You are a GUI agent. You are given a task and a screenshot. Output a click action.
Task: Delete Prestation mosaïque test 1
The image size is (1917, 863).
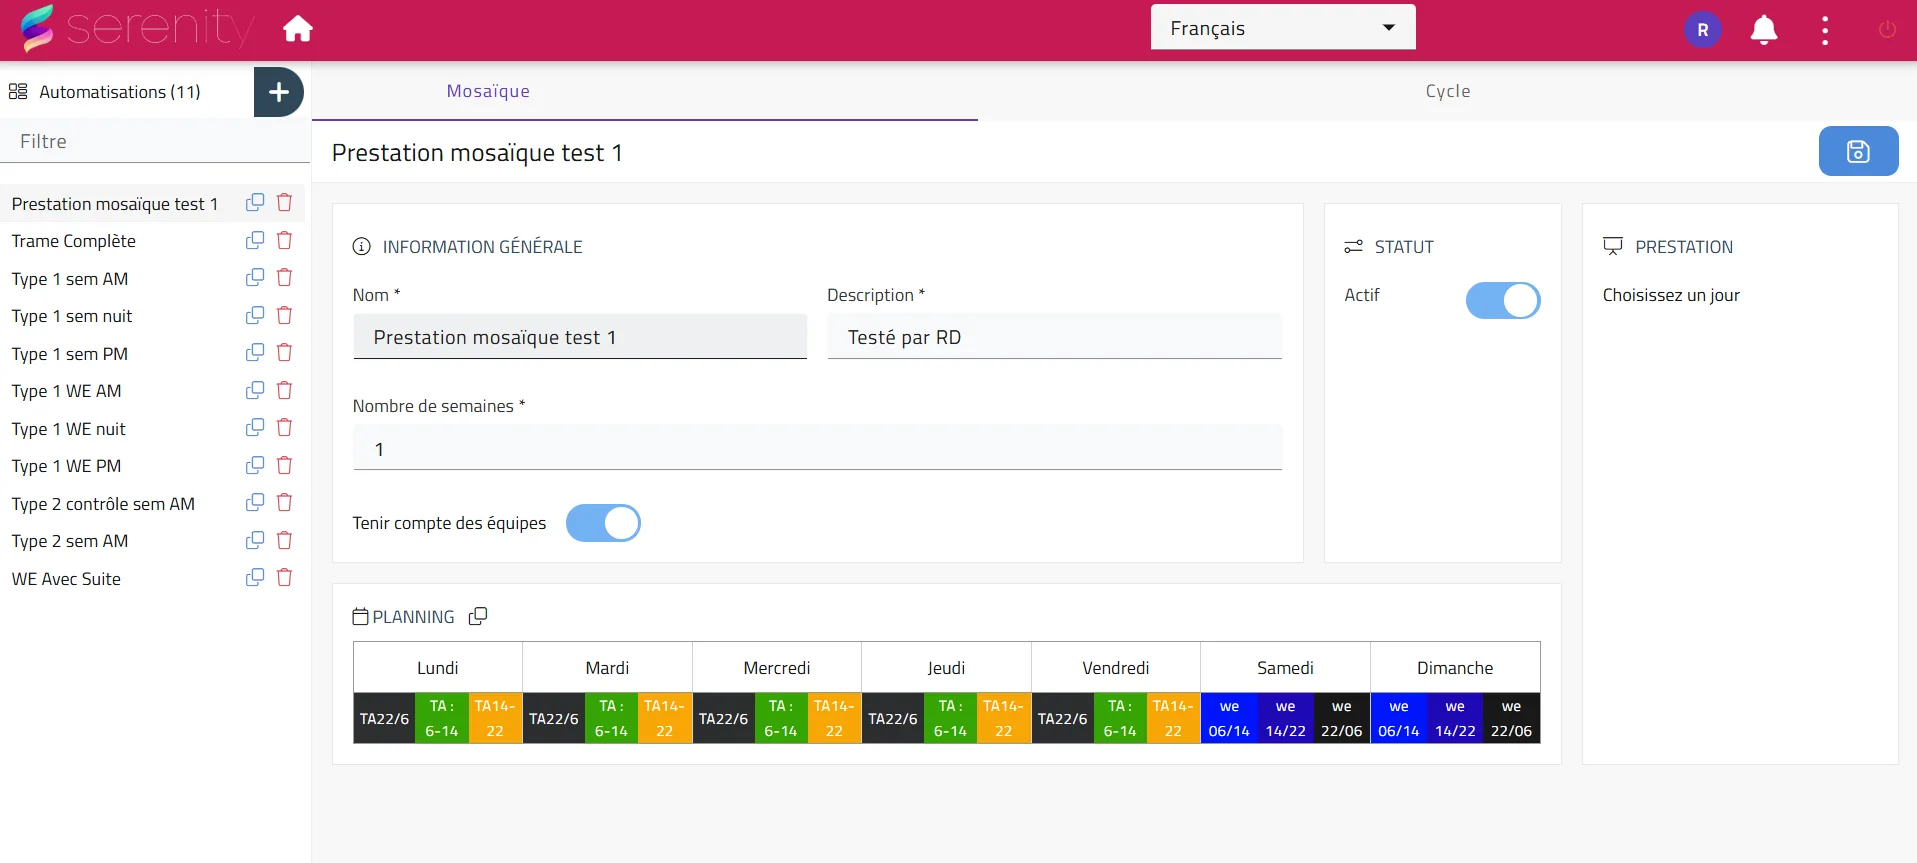[284, 202]
